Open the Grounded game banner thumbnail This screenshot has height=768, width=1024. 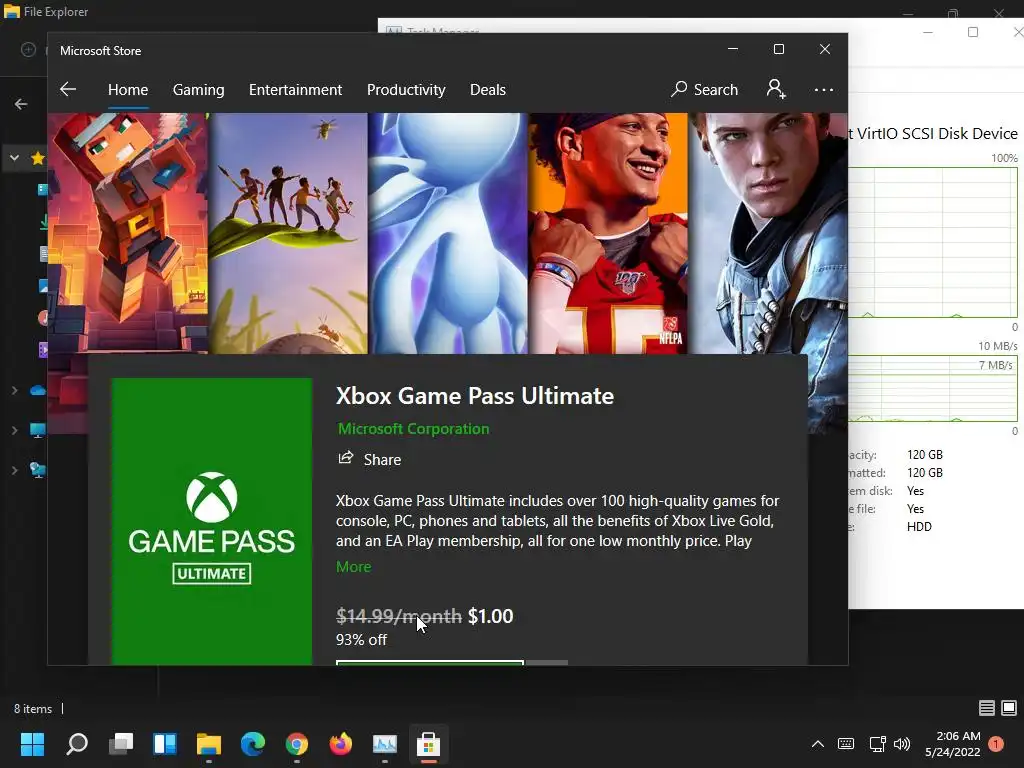point(288,233)
